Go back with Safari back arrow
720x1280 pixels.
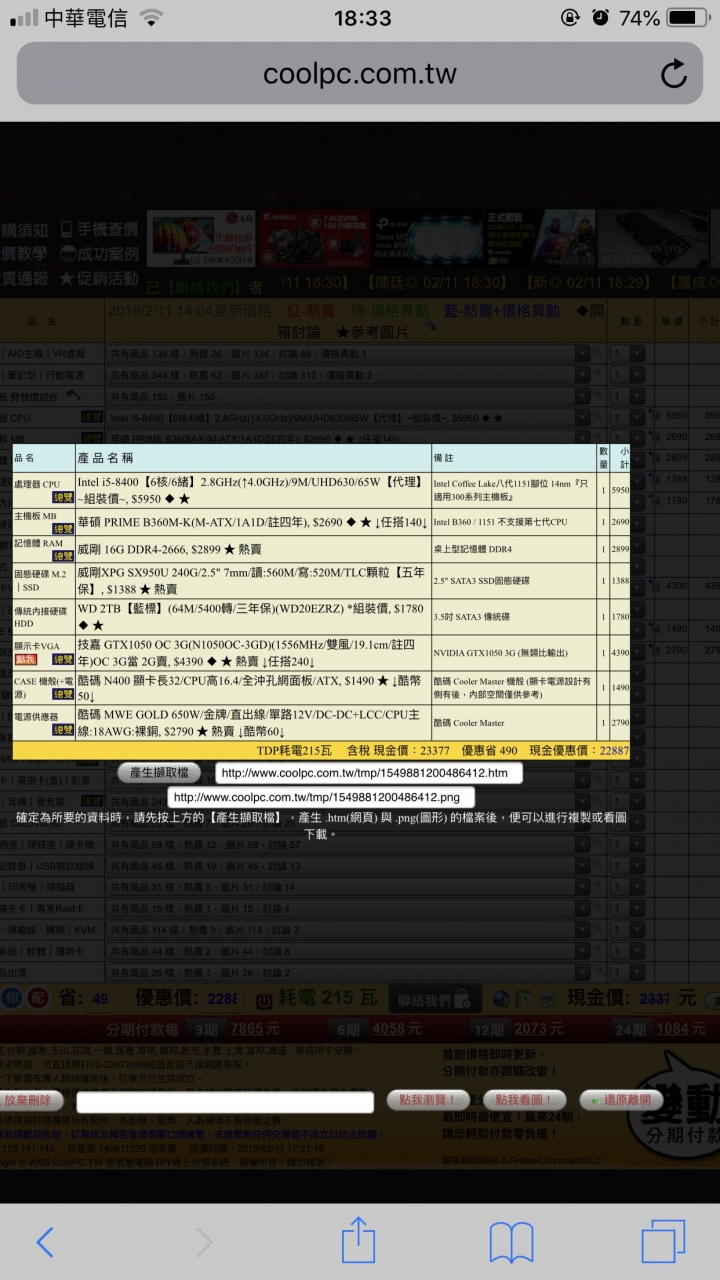coord(45,1242)
